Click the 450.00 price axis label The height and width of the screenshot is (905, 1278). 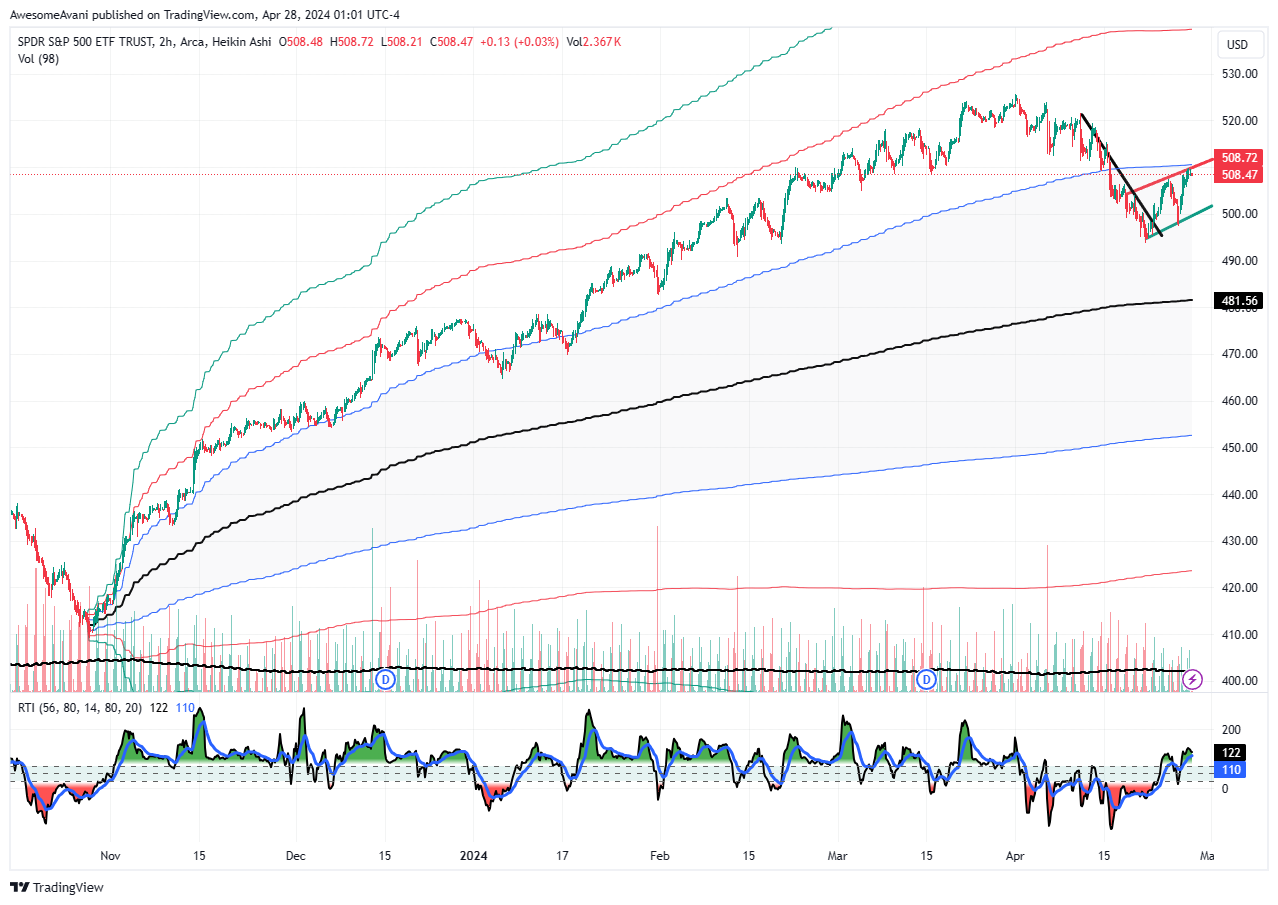[x=1238, y=448]
